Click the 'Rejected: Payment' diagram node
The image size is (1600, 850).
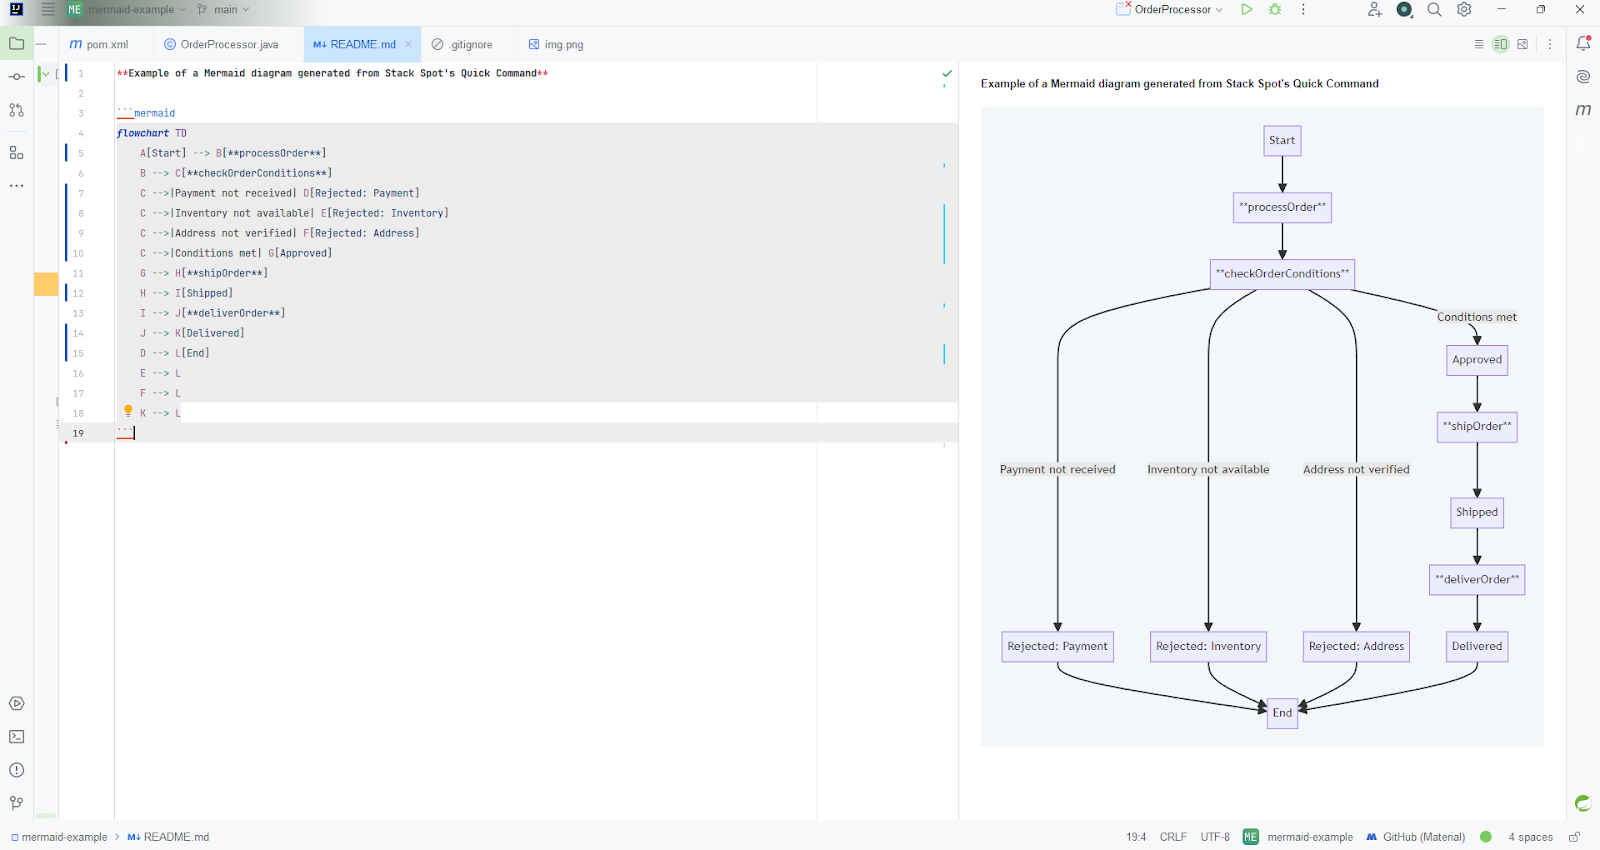coord(1057,647)
